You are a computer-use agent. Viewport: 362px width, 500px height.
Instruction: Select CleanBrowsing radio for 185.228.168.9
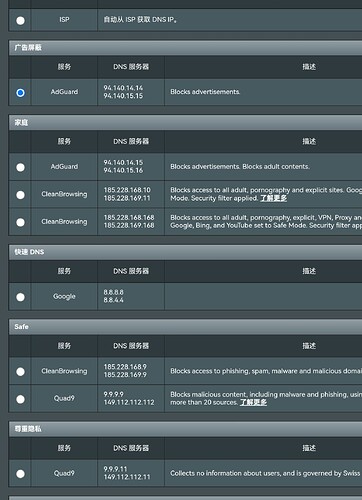[x=20, y=371]
